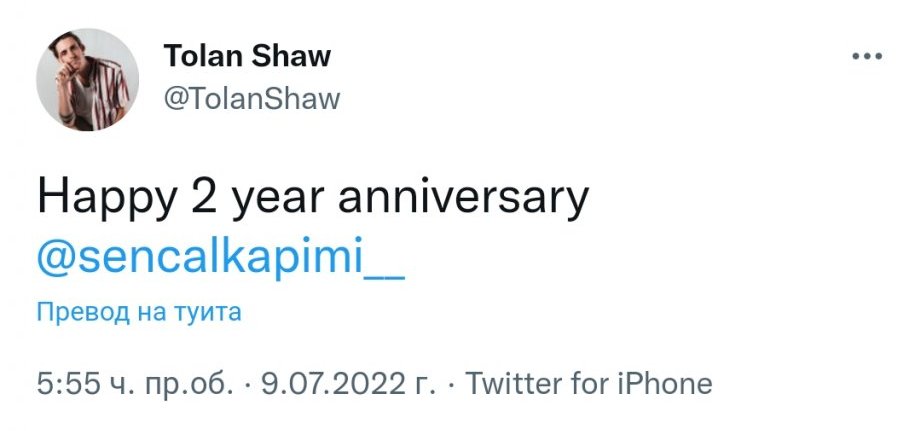This screenshot has width=921, height=431.
Task: Open the Twitter for iPhone source label
Action: point(589,384)
